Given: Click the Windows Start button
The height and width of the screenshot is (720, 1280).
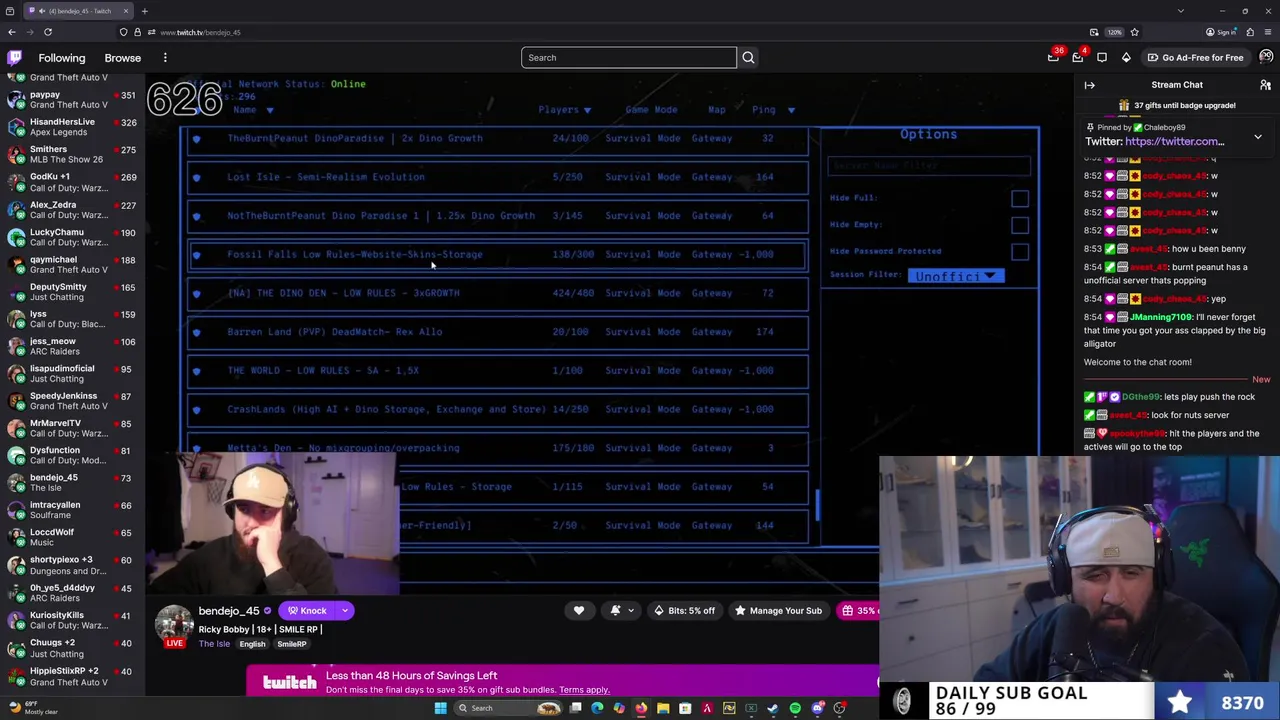Looking at the screenshot, I should (440, 708).
